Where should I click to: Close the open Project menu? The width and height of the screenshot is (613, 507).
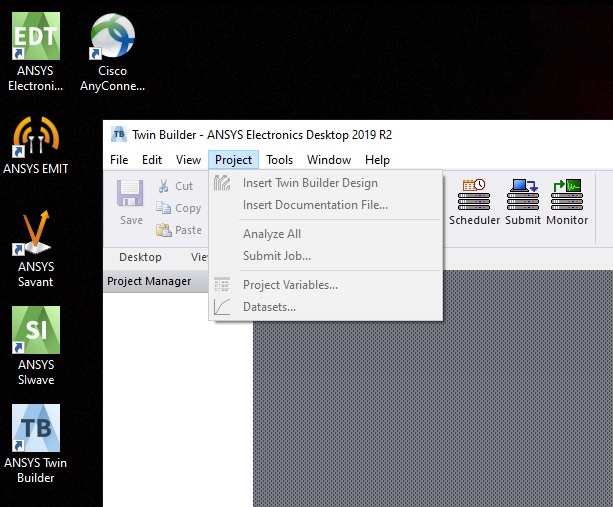click(233, 160)
